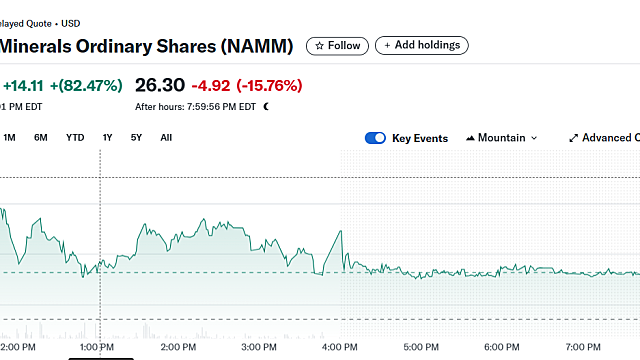Viewport: 640px width, 360px height.
Task: Select the 6M time range tab
Action: [x=40, y=138]
